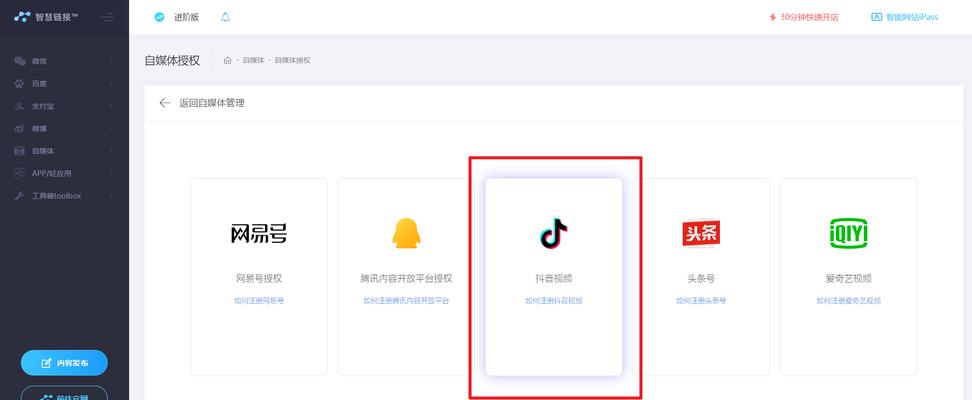Click the green iQIYI logo

(849, 233)
